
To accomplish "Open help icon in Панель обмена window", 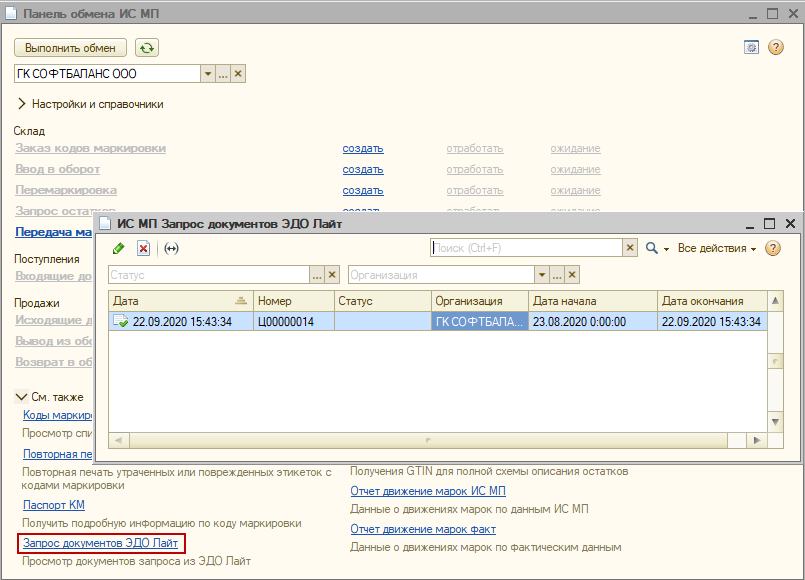I will (775, 47).
